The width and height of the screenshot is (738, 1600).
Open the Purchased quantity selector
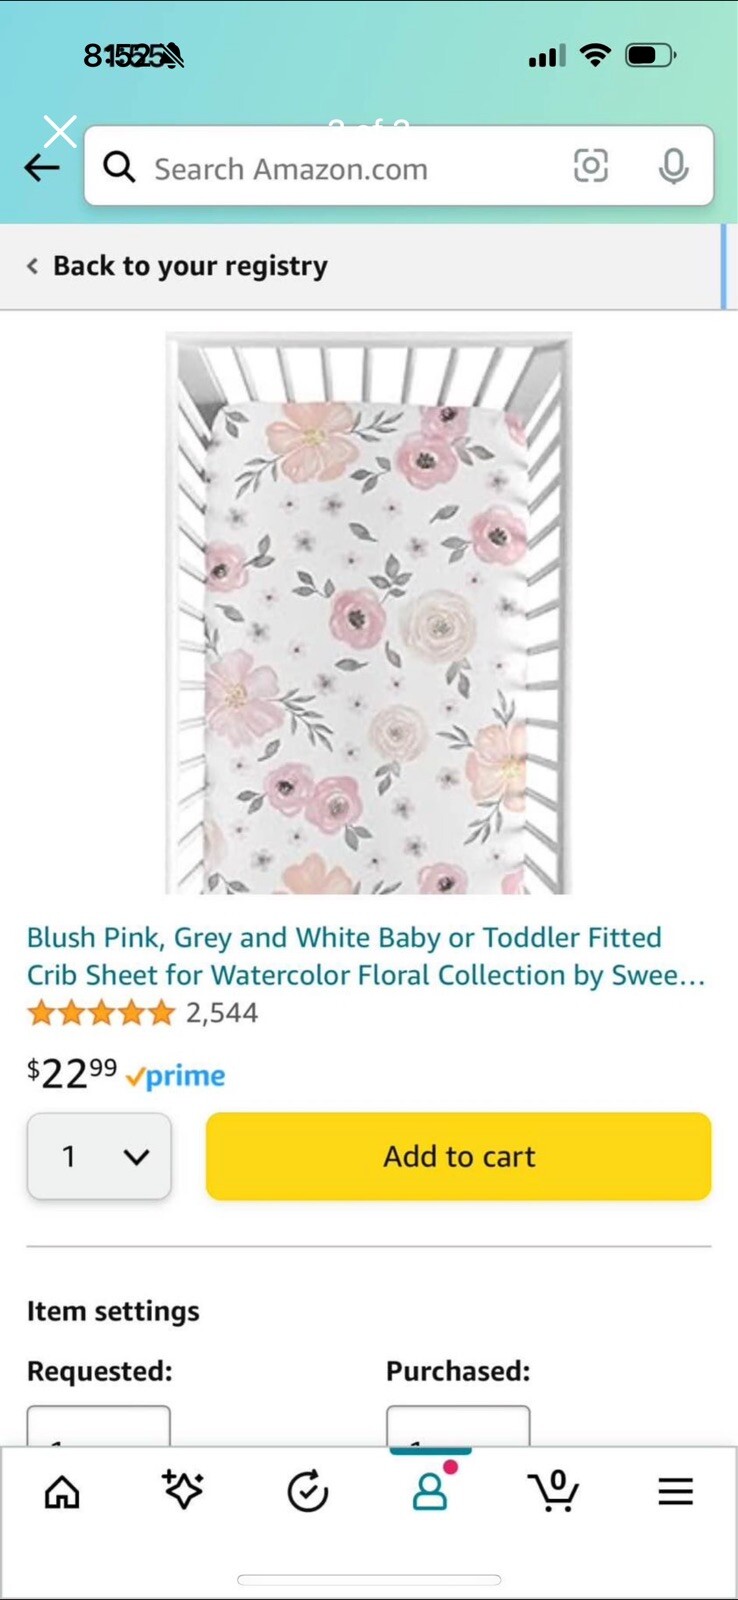point(458,1427)
